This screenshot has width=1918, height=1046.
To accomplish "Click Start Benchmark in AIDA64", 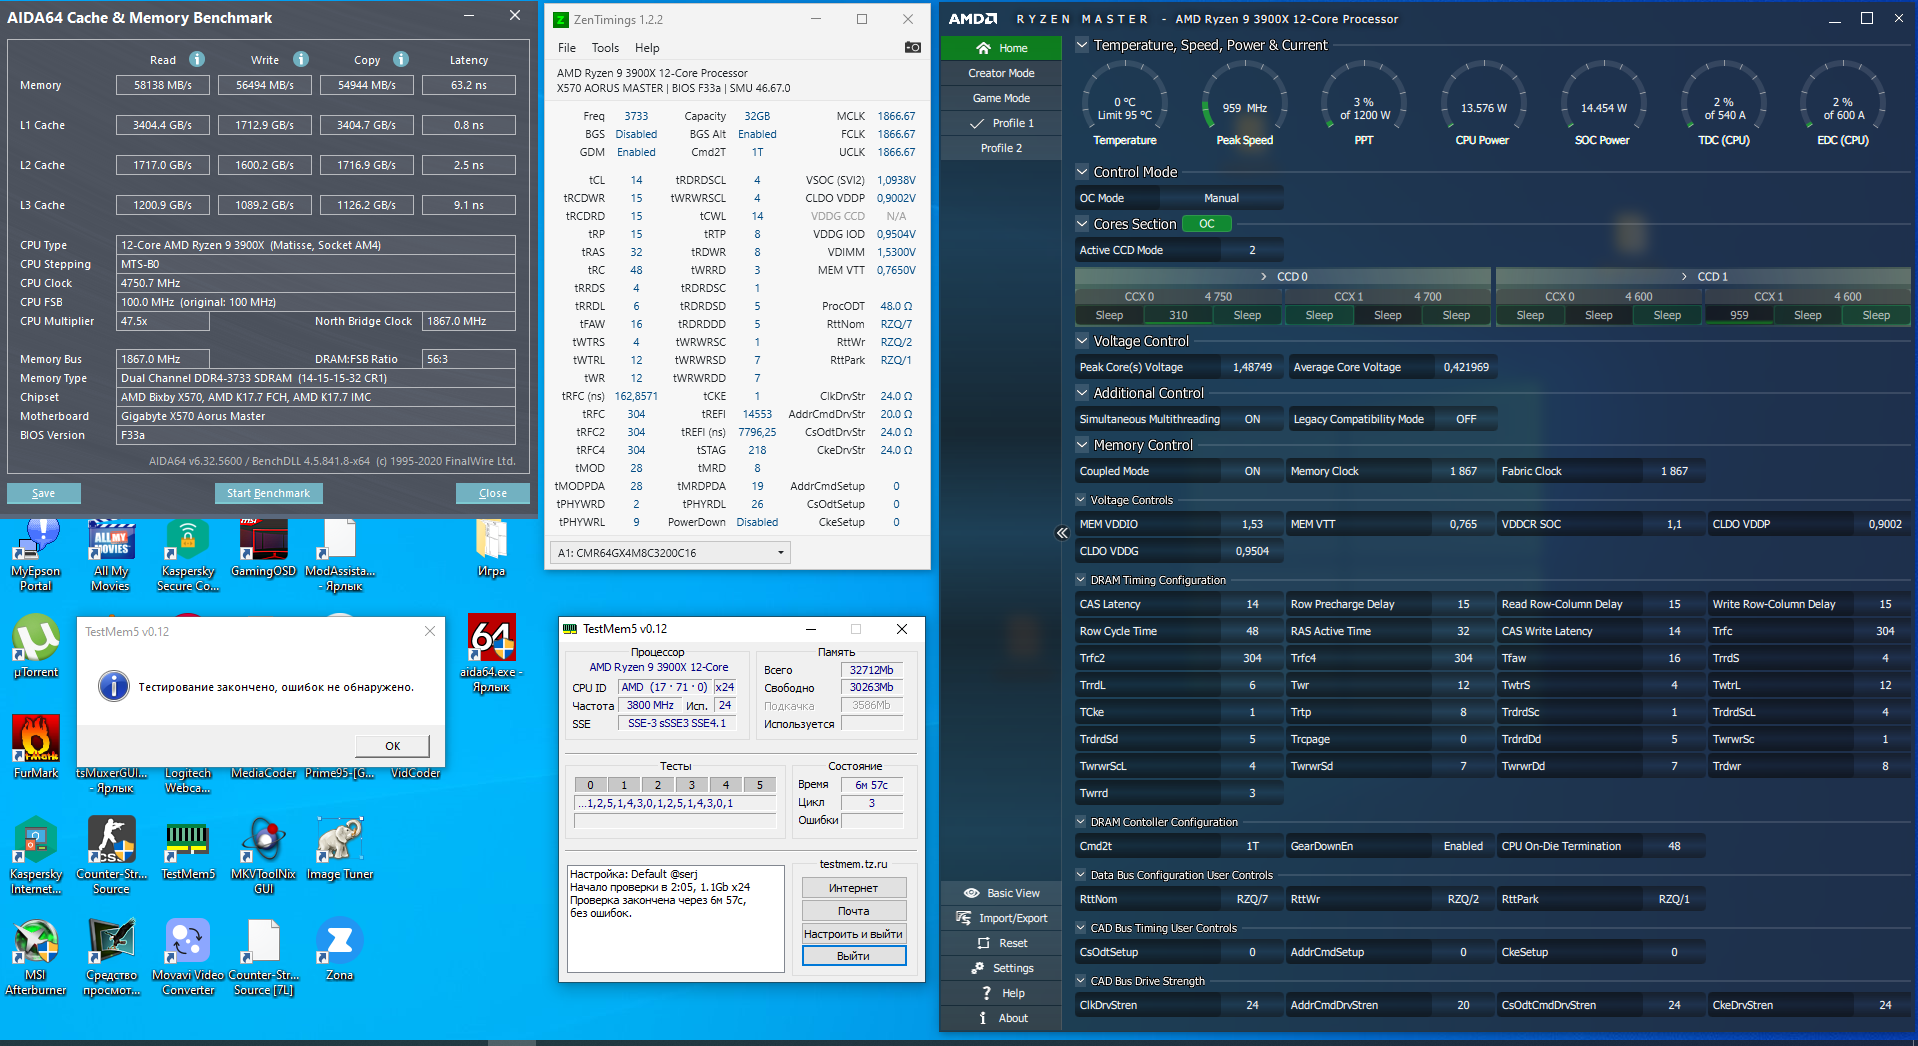I will [268, 493].
